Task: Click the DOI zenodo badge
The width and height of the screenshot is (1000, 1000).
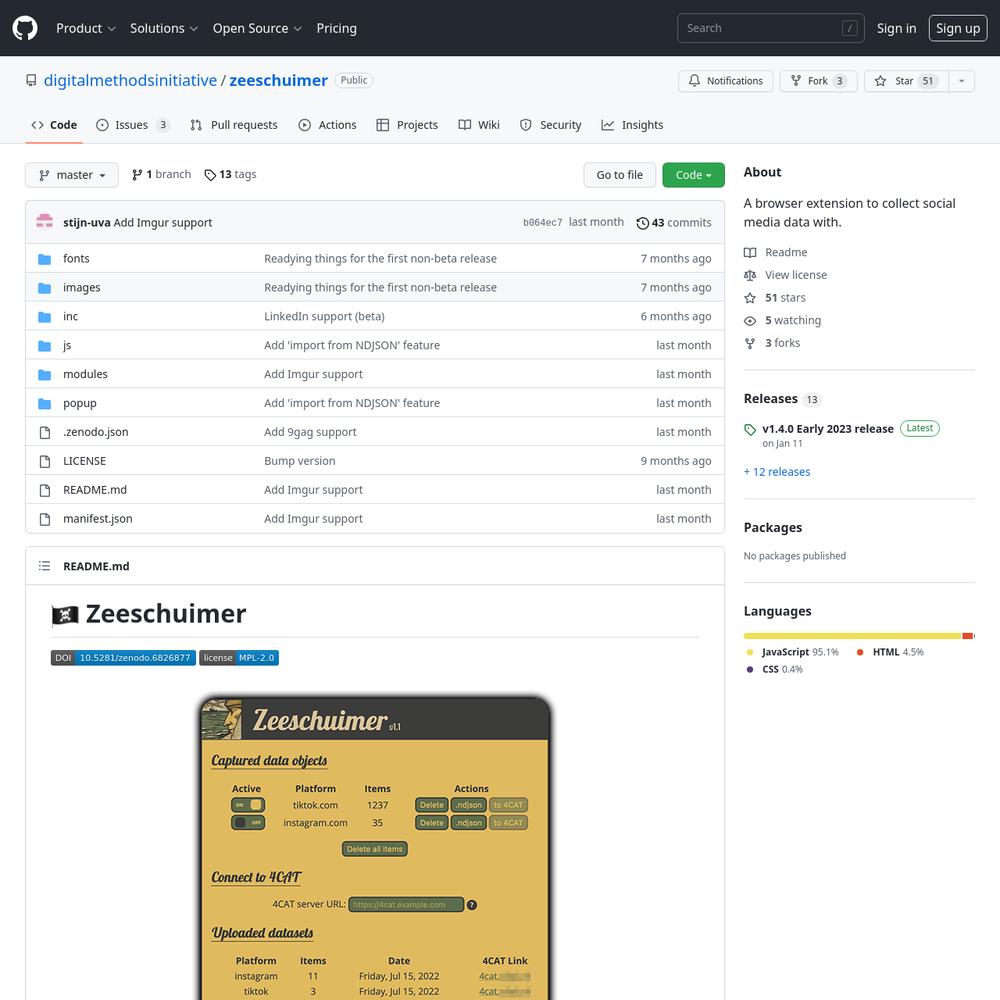Action: (x=123, y=658)
